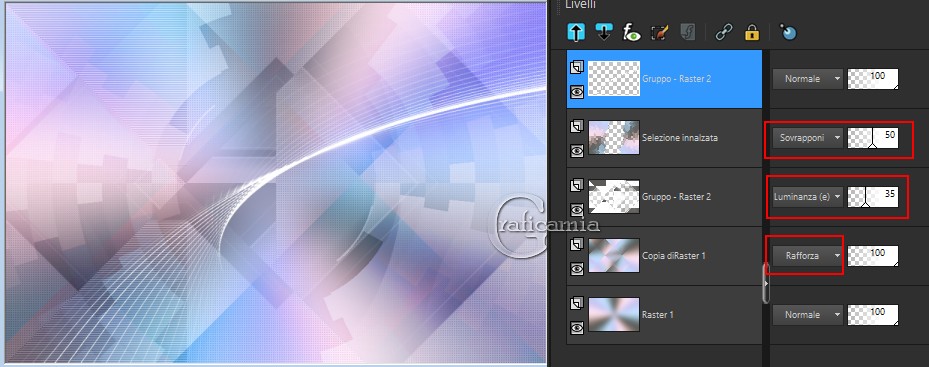Click the yellow lock transparency icon
This screenshot has width=929, height=367.
click(752, 32)
